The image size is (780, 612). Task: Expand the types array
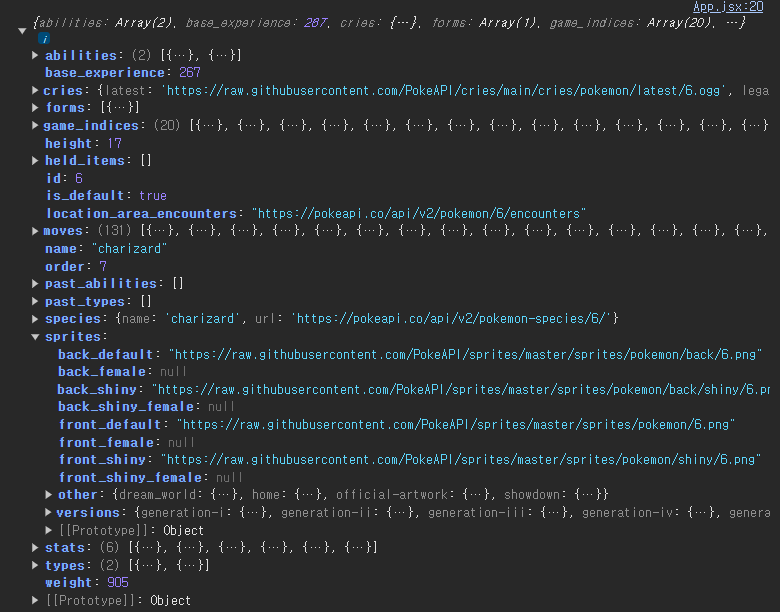pos(35,565)
